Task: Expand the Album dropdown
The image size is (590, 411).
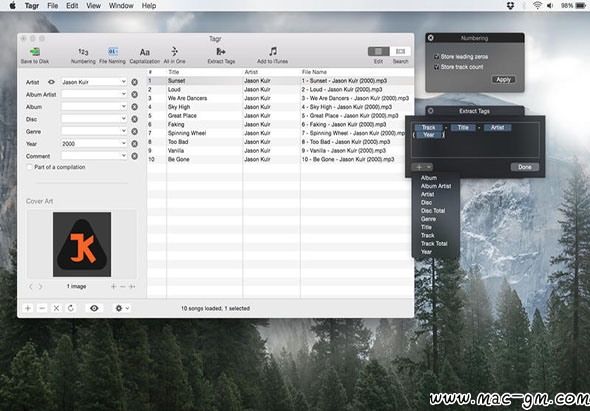Action: click(123, 107)
